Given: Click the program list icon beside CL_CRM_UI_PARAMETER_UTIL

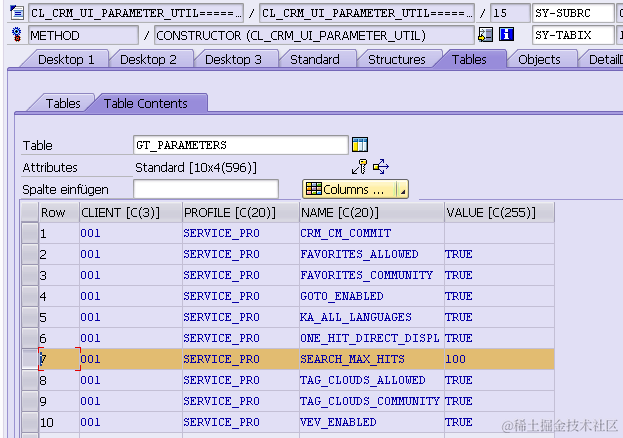Looking at the screenshot, I should 17,13.
